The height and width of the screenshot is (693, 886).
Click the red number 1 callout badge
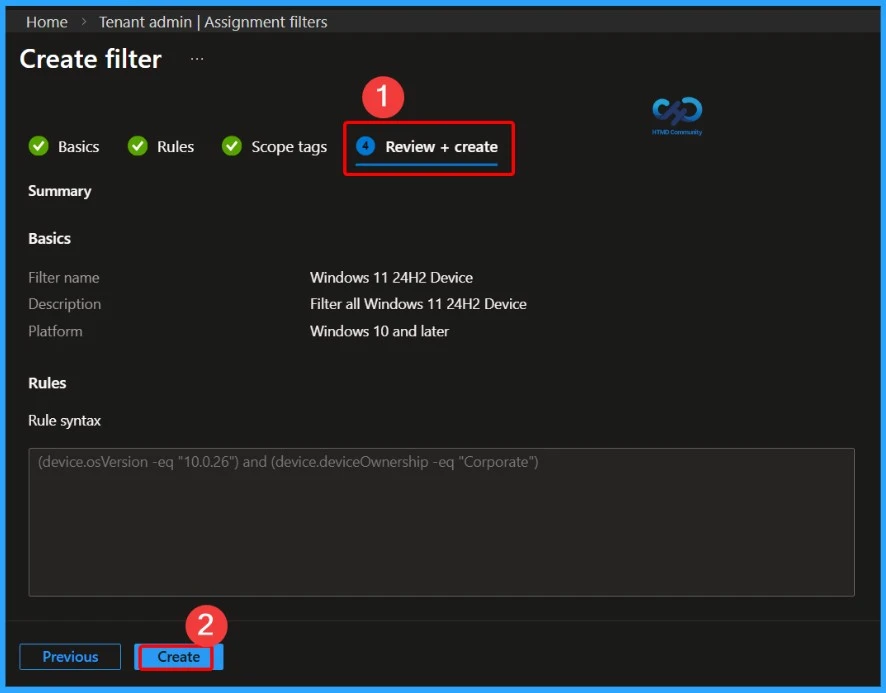(383, 97)
